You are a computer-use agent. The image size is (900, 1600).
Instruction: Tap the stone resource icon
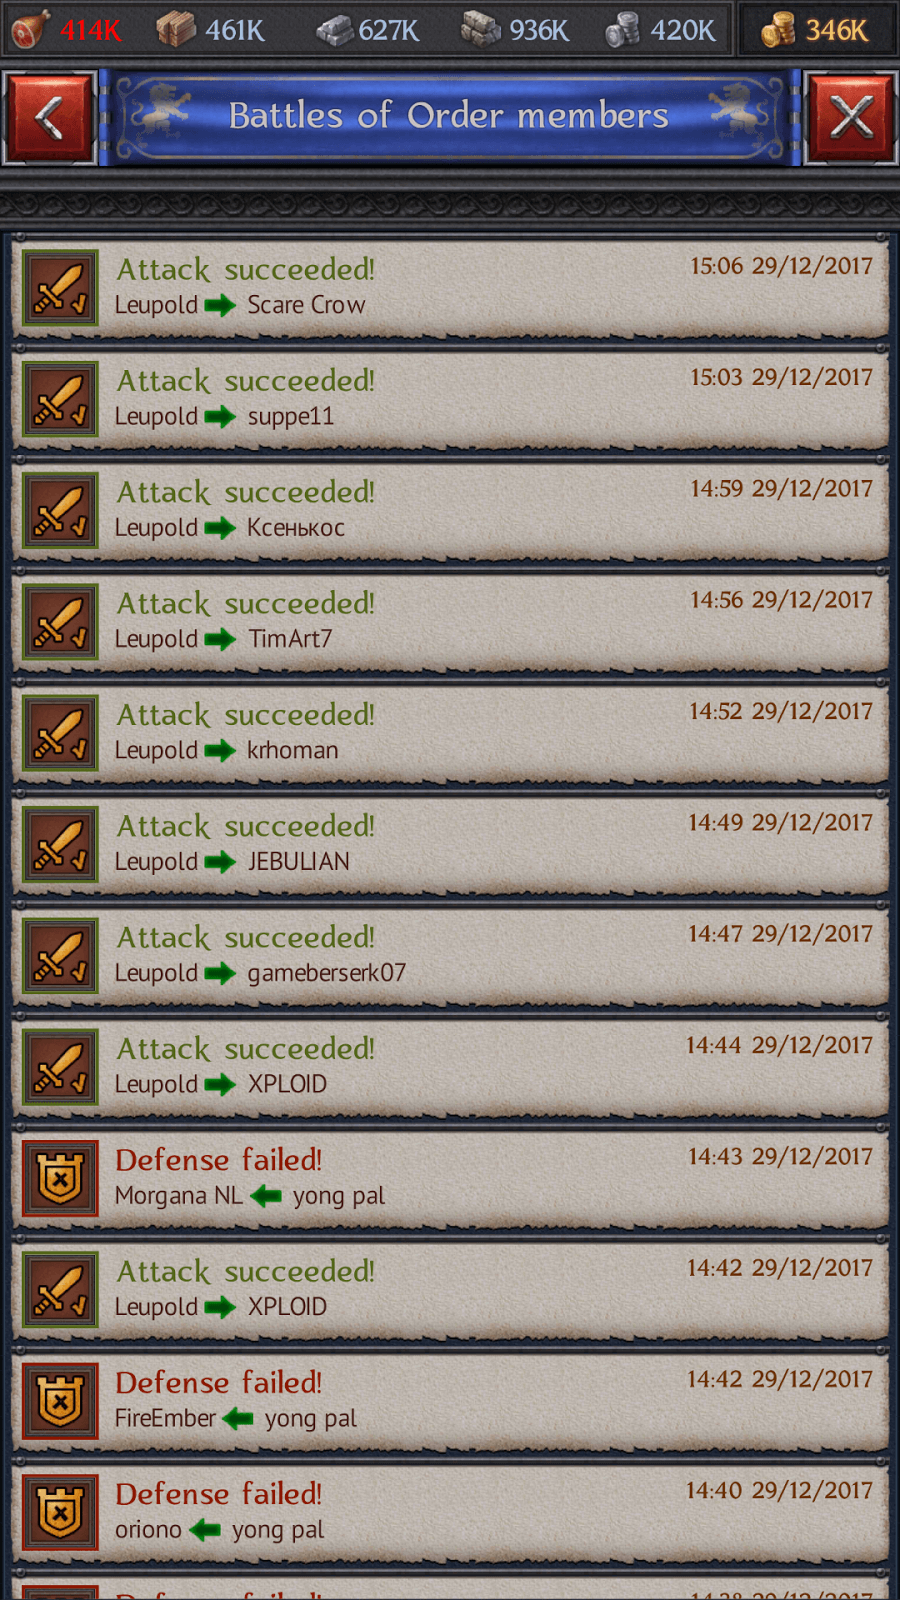481,30
